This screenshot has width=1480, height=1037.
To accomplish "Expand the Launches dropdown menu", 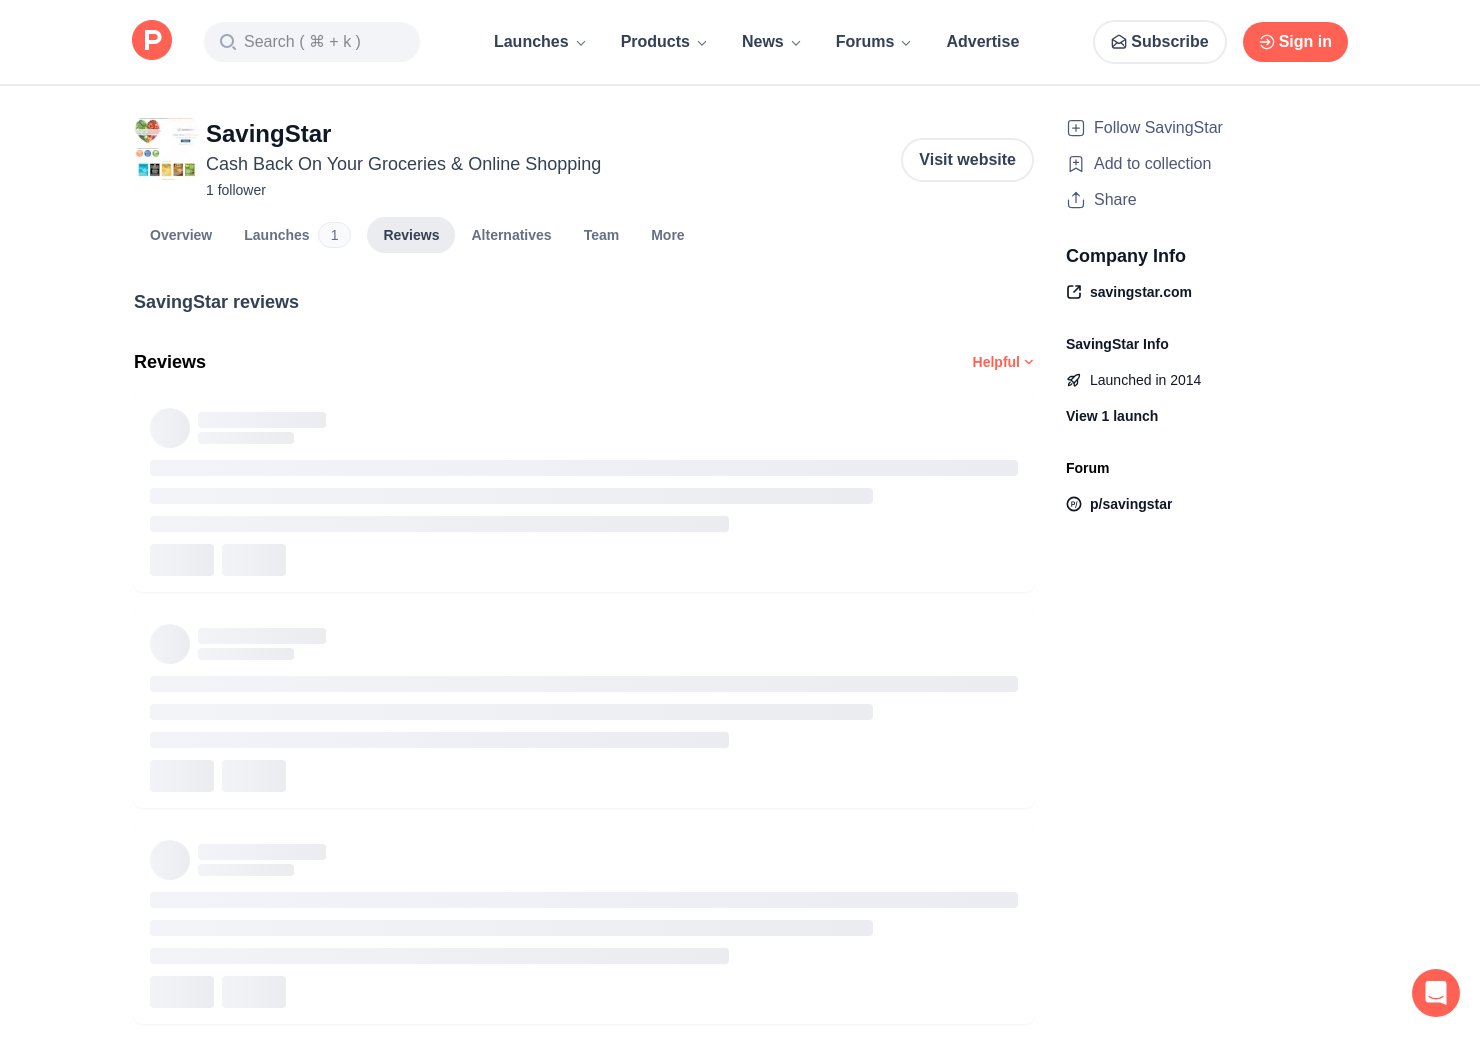I will coord(540,42).
